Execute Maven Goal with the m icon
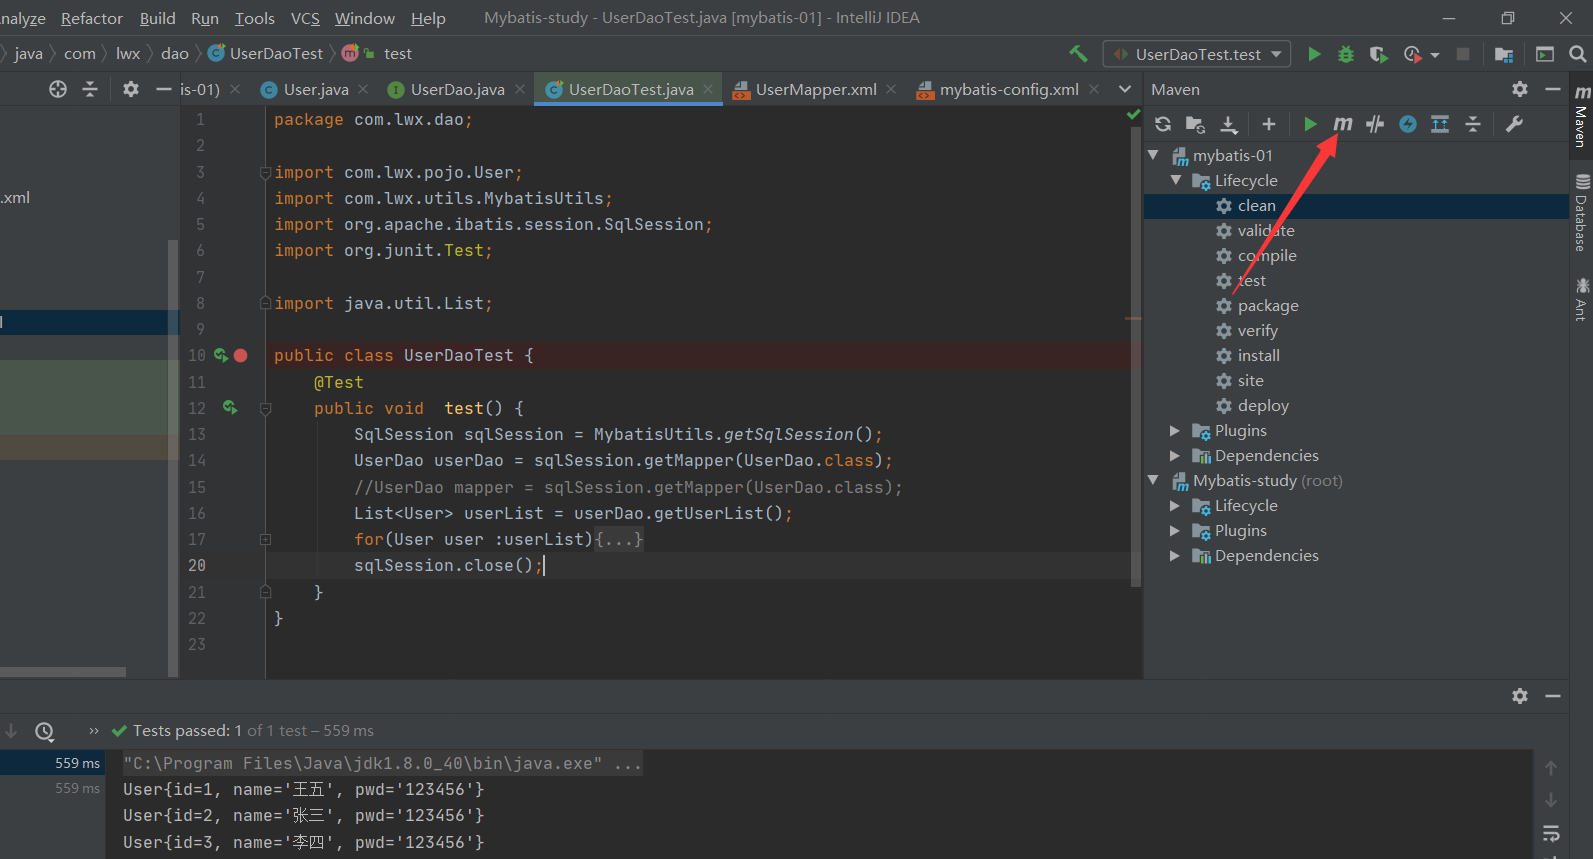This screenshot has width=1593, height=859. tap(1342, 124)
